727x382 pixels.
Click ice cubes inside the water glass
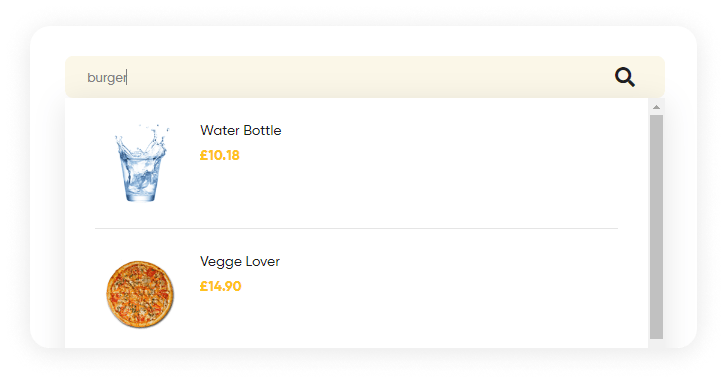click(x=140, y=176)
